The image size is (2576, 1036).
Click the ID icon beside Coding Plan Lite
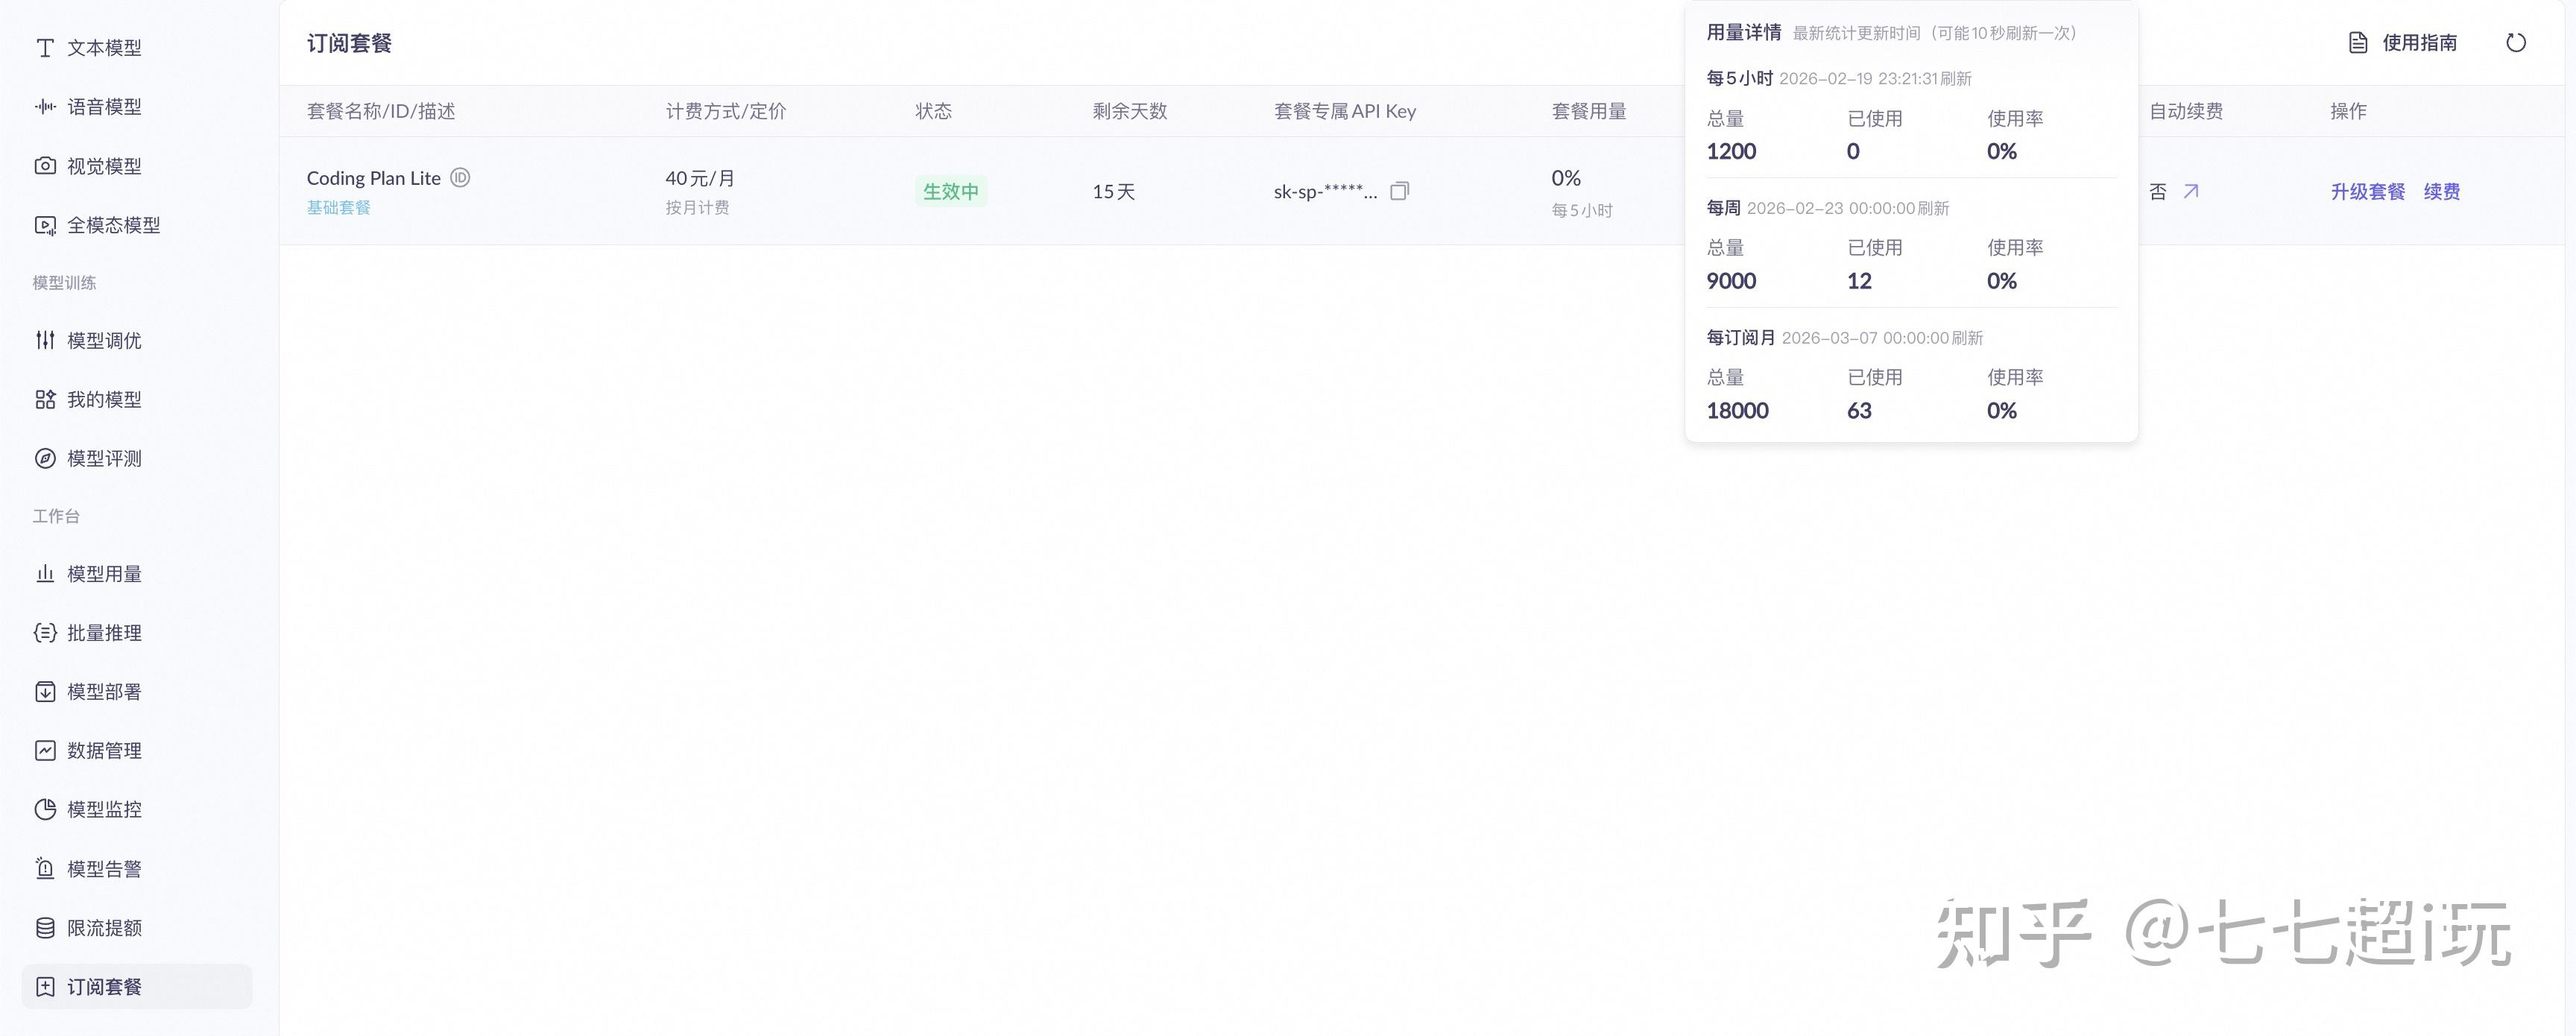tap(460, 178)
